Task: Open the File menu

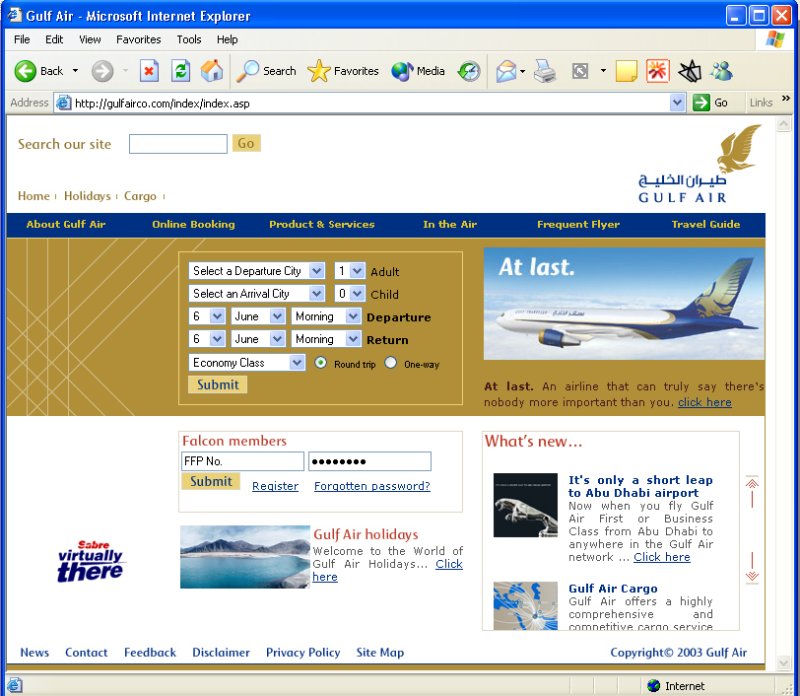Action: coord(22,39)
